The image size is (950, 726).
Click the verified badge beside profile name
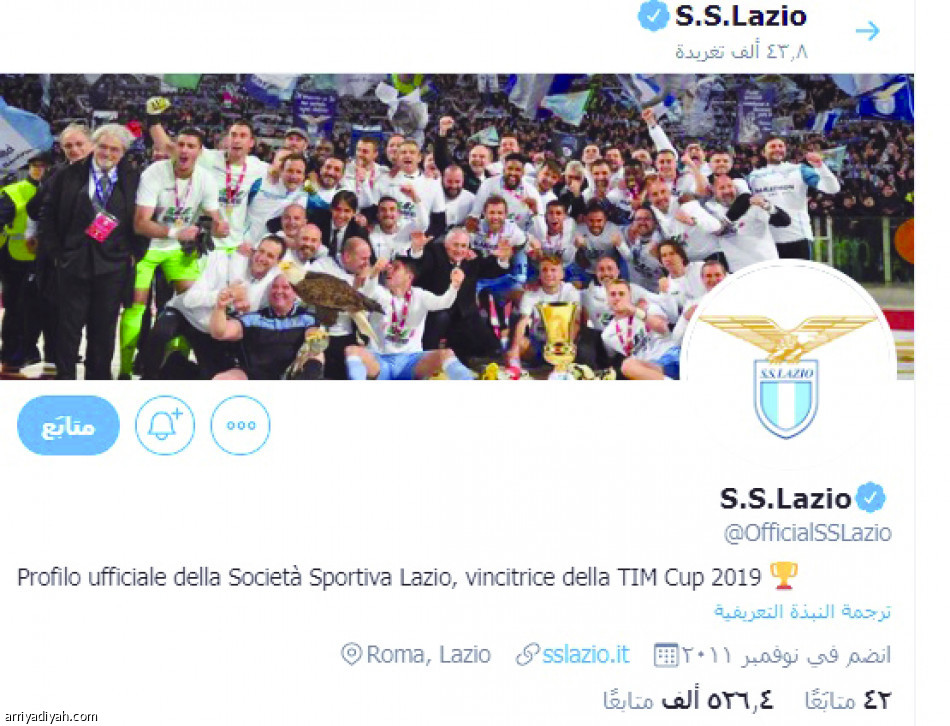[x=871, y=498]
